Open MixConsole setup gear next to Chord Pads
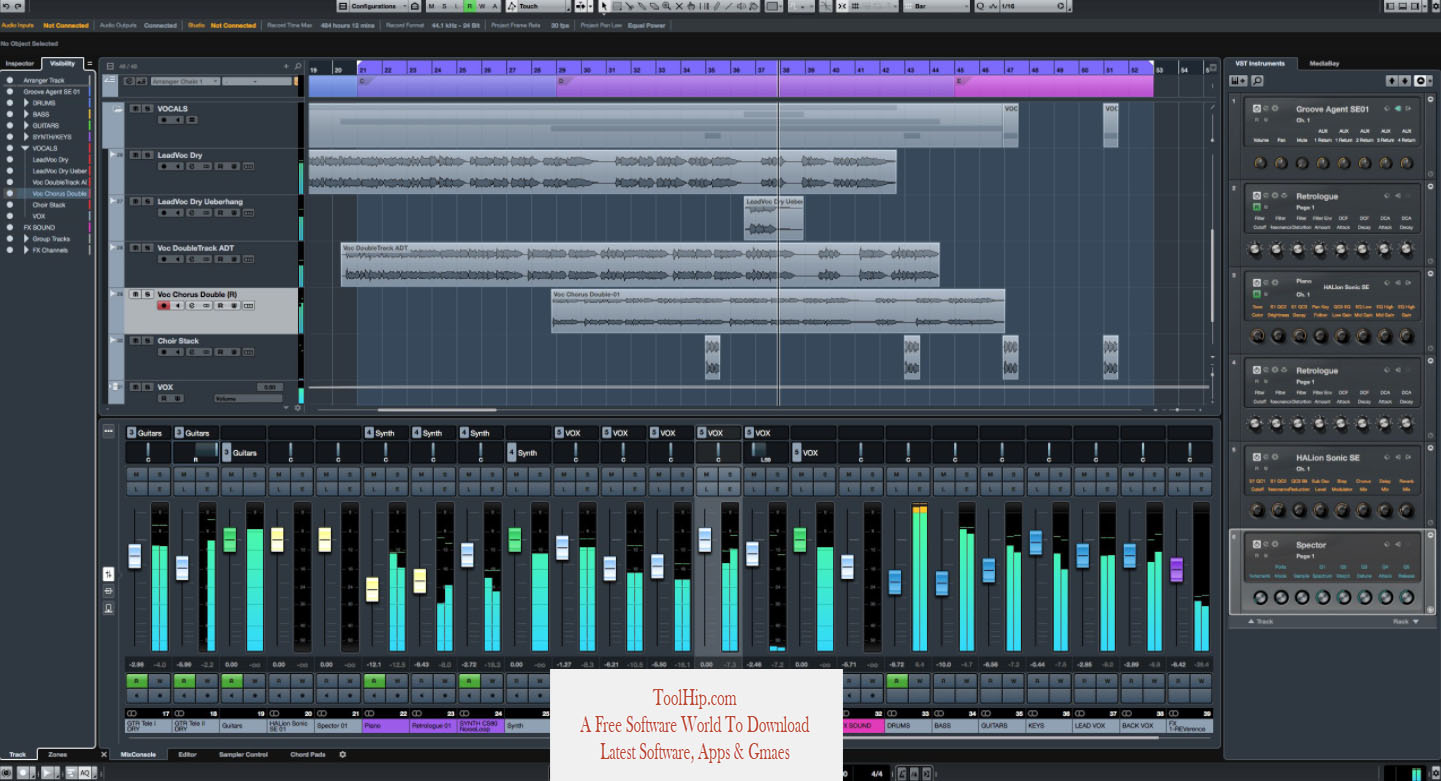Viewport: 1441px width, 781px height. pos(342,754)
